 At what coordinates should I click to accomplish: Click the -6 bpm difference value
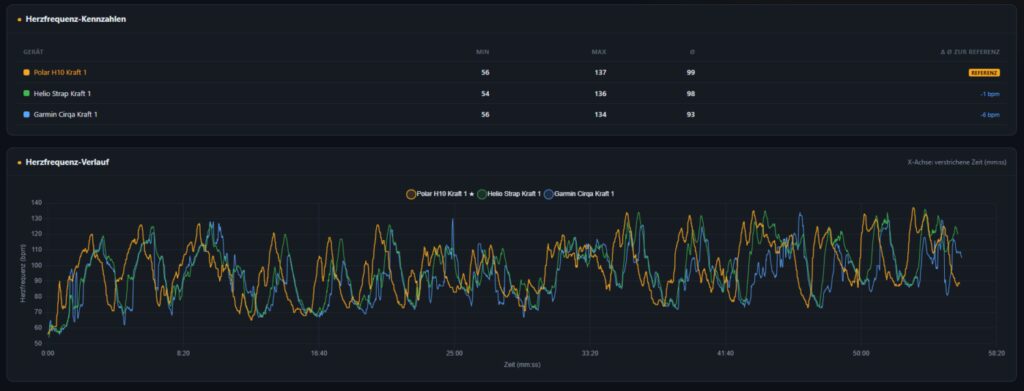coord(989,115)
